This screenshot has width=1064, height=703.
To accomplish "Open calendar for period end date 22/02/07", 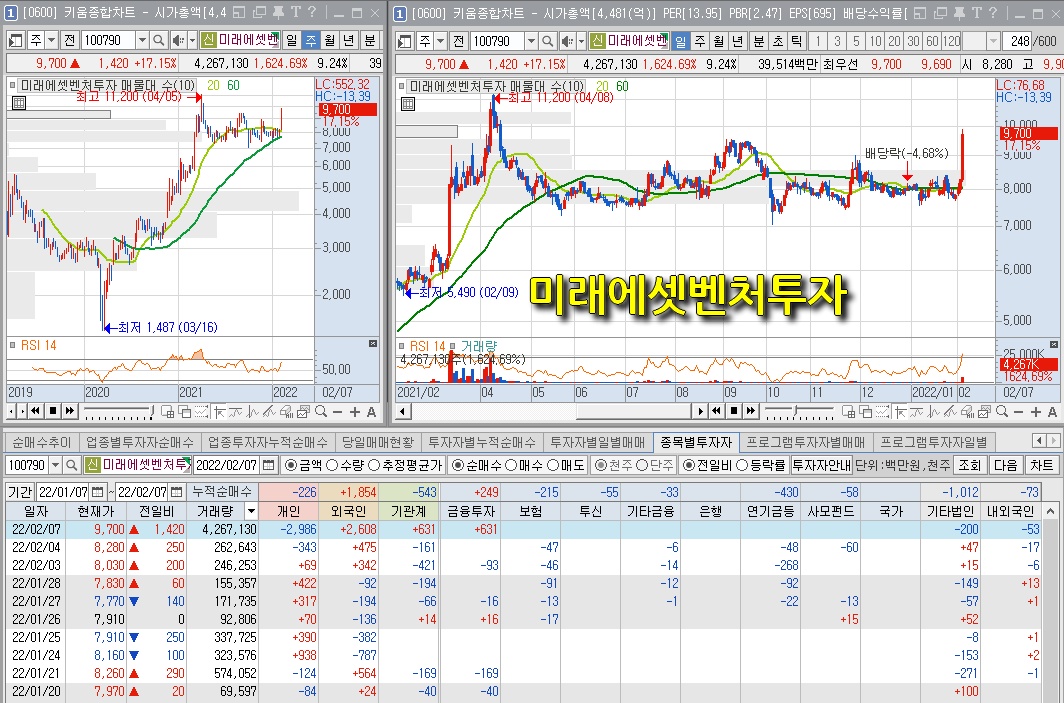I will (176, 492).
